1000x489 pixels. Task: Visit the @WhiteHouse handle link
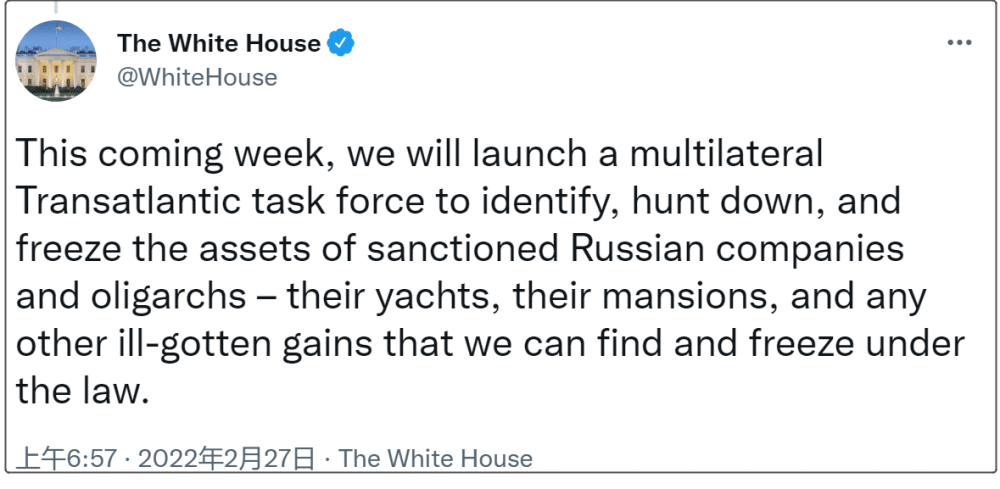[197, 77]
